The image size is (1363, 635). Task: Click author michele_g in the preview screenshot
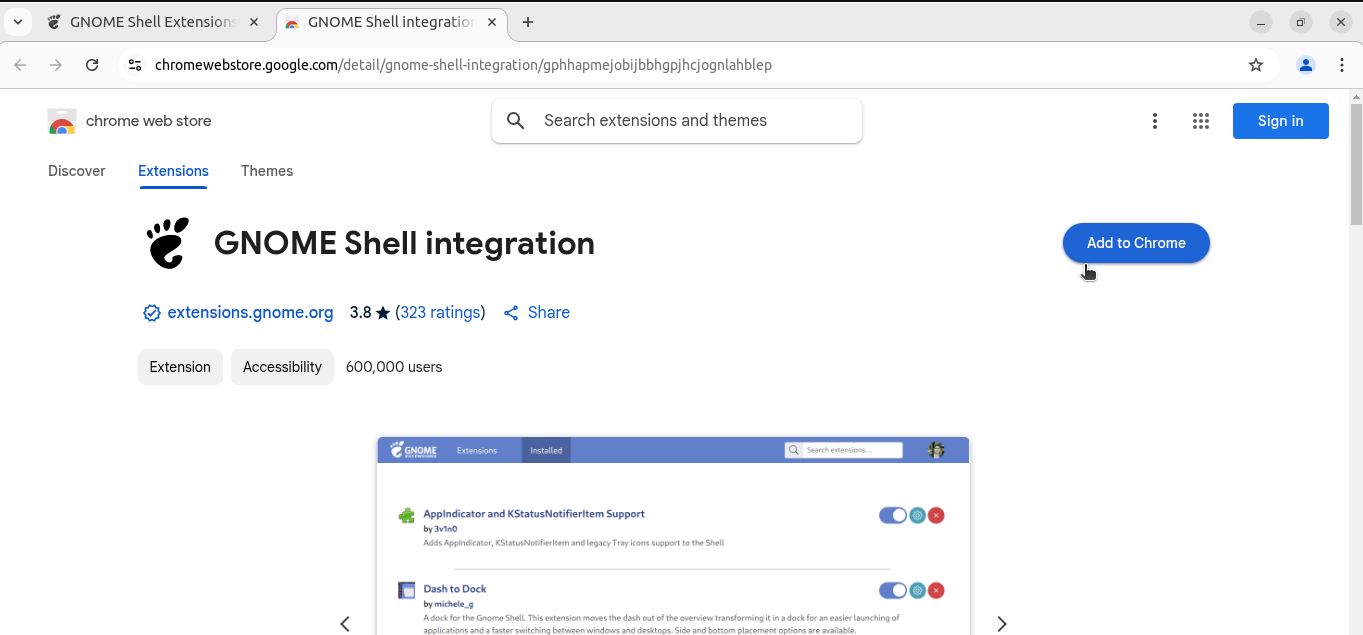click(454, 604)
